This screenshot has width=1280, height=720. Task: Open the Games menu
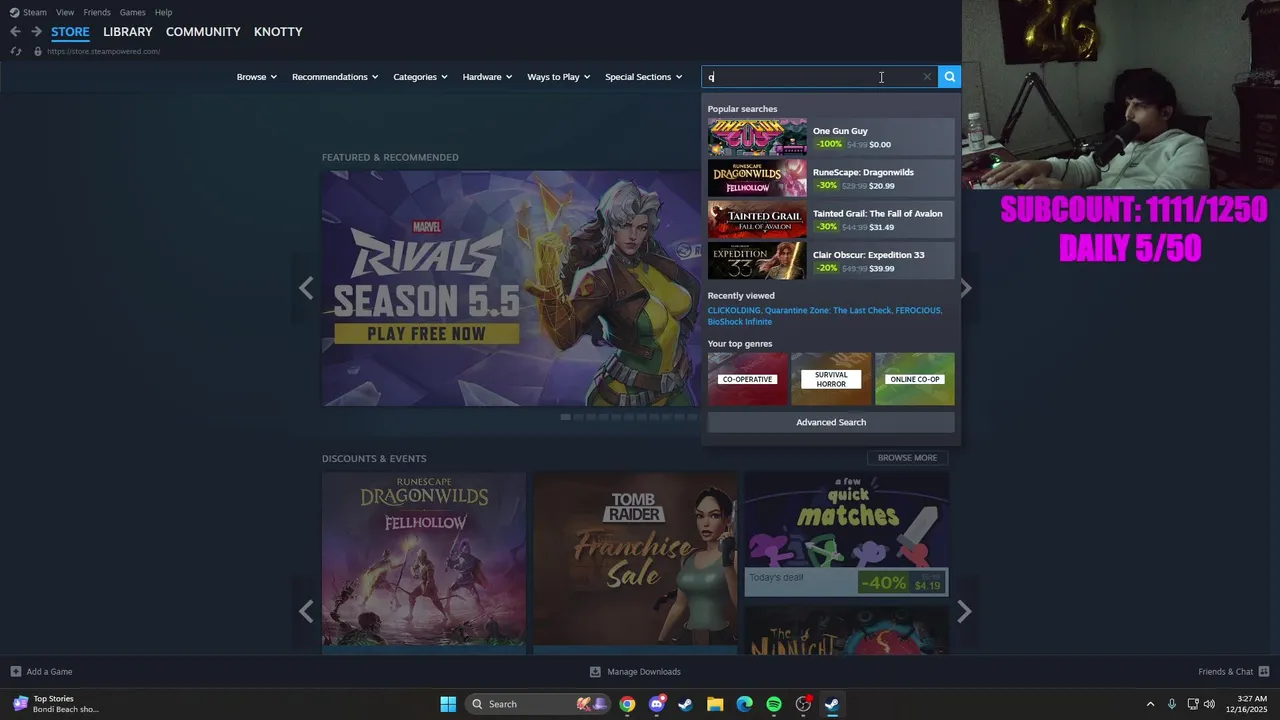(x=132, y=12)
